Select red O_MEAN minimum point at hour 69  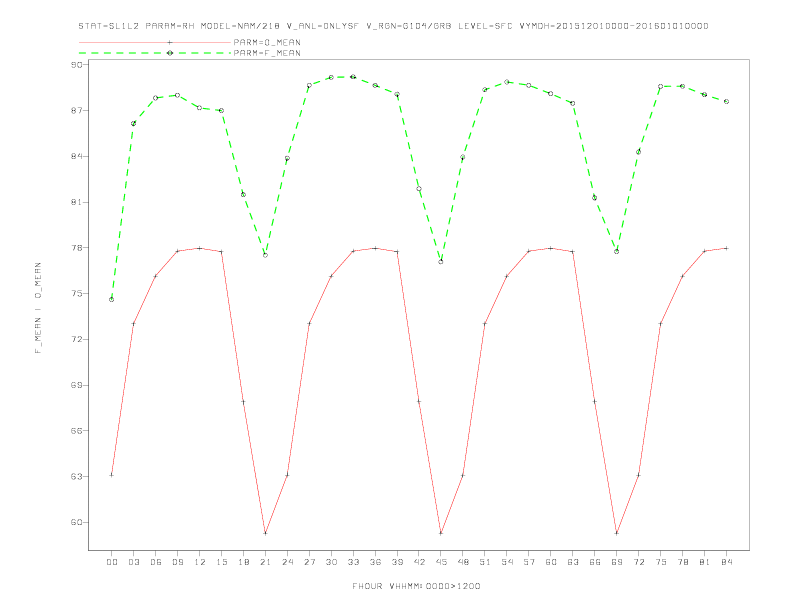(617, 533)
